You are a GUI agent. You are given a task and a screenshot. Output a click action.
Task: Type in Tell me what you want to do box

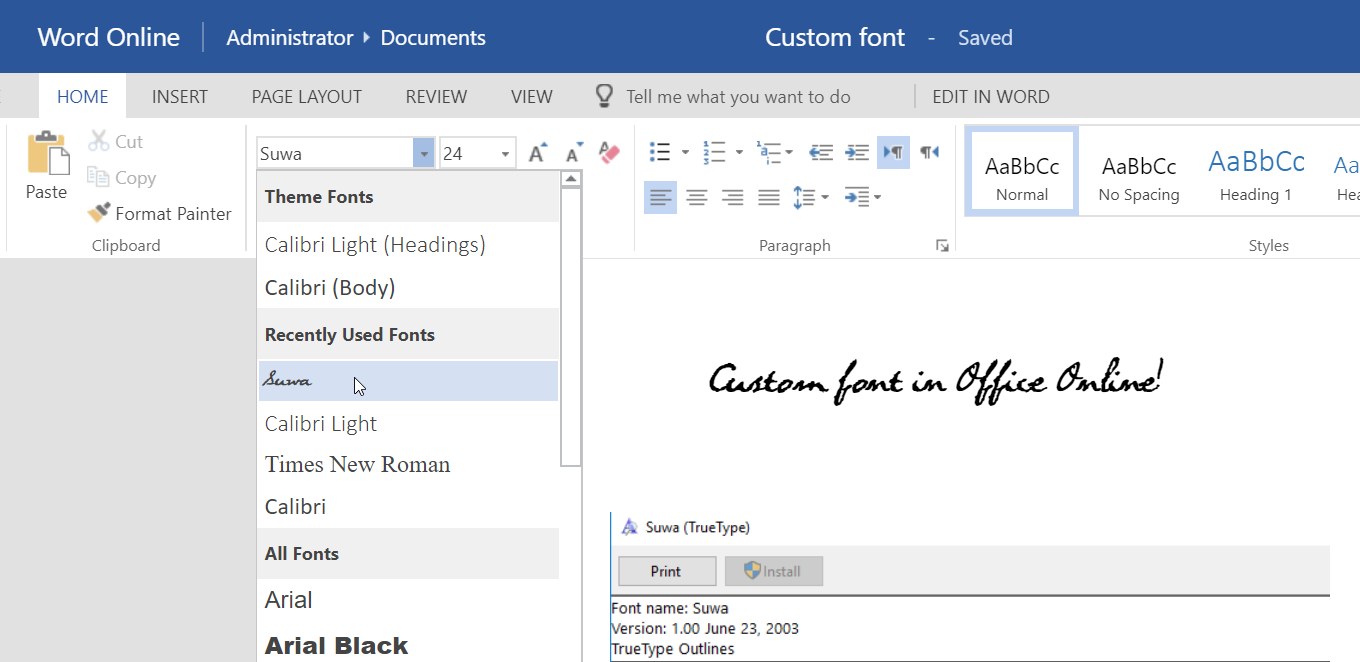(738, 97)
